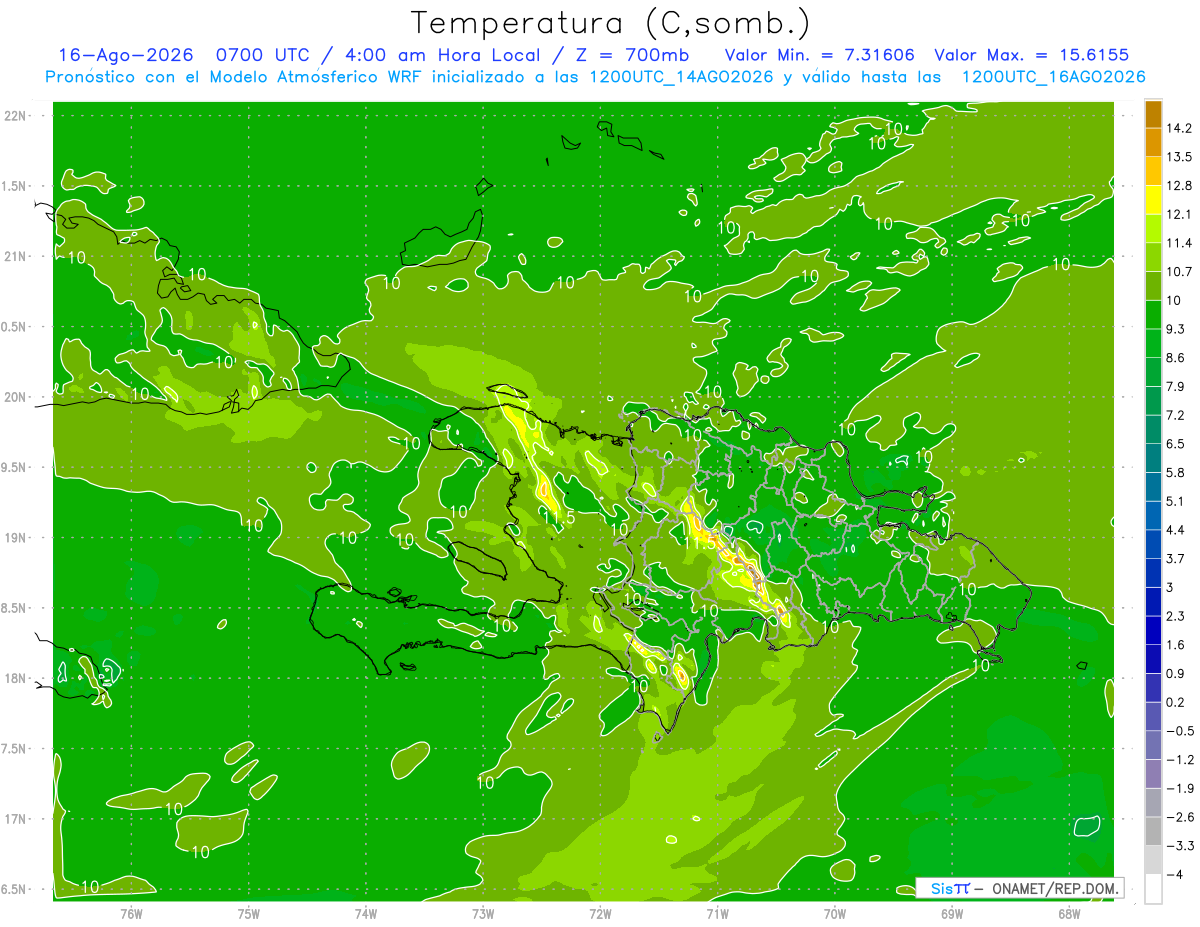Image resolution: width=1200 pixels, height=927 pixels.
Task: Click the "-1.9" value on color scale
Action: click(1179, 788)
